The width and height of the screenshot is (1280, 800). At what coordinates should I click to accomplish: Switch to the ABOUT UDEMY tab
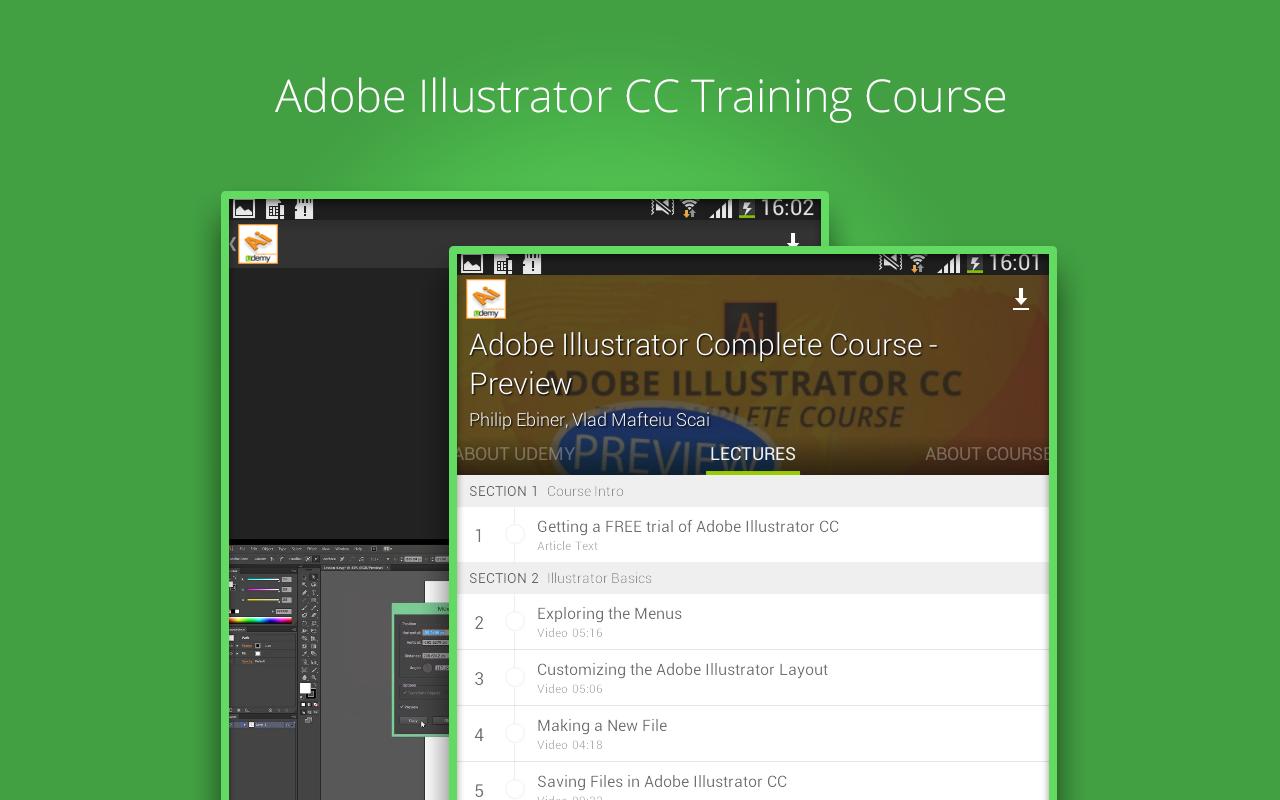coord(516,454)
